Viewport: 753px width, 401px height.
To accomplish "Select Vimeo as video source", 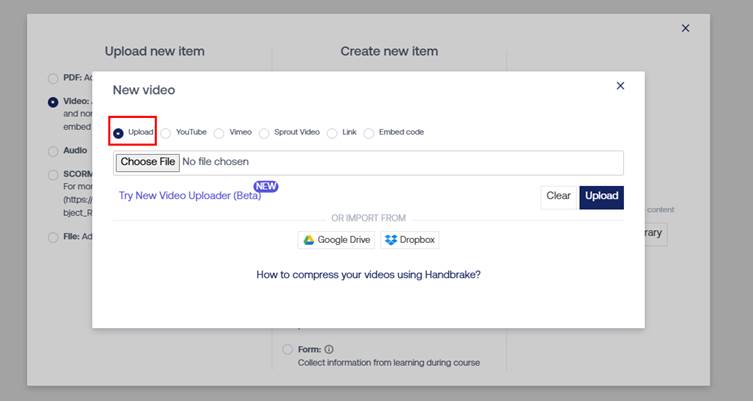I will coord(219,132).
